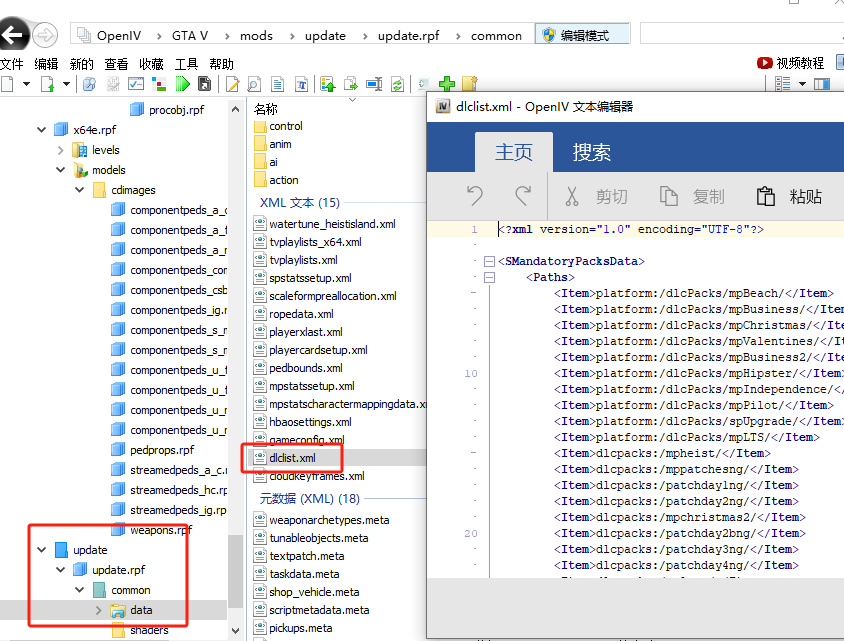The width and height of the screenshot is (844, 641).
Task: Open the 帮助 menu
Action: click(x=221, y=64)
